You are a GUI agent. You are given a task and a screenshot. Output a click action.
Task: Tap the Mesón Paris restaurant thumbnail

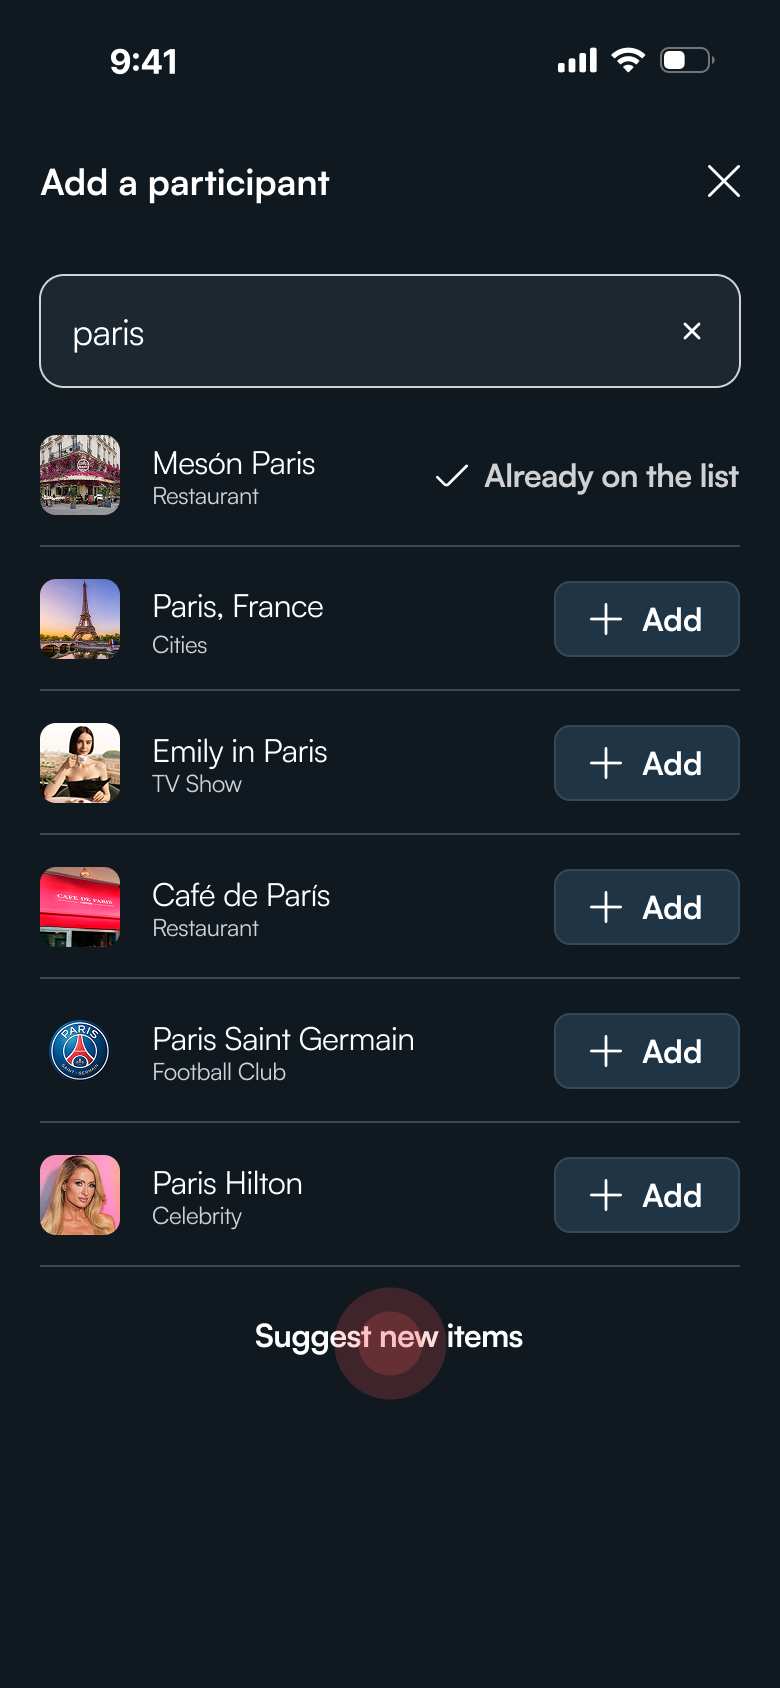click(x=80, y=475)
